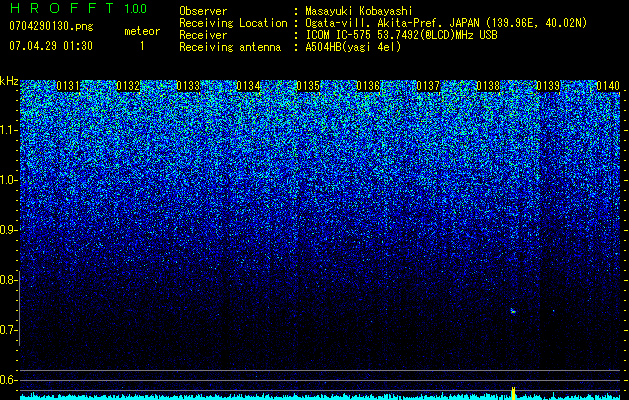The image size is (629, 400).
Task: Click the 0132 time marker
Action: pyautogui.click(x=128, y=86)
